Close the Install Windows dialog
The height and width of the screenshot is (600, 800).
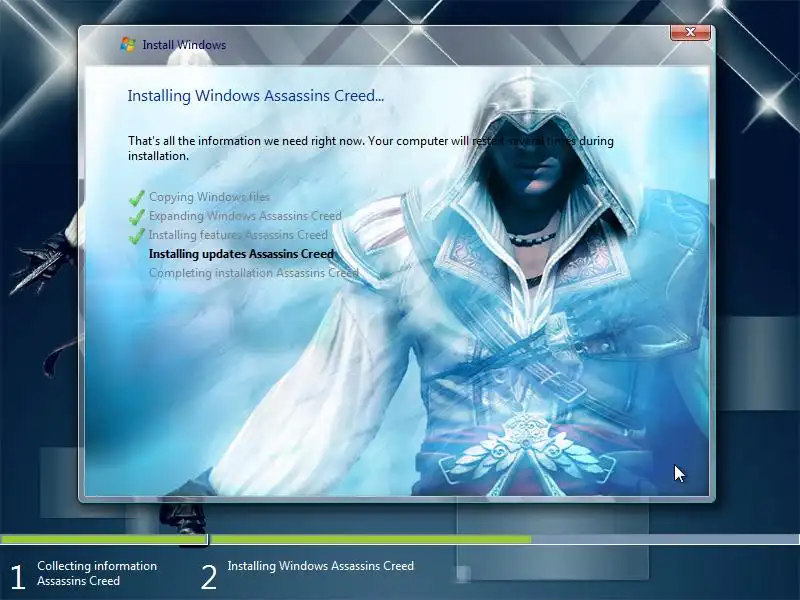point(690,32)
